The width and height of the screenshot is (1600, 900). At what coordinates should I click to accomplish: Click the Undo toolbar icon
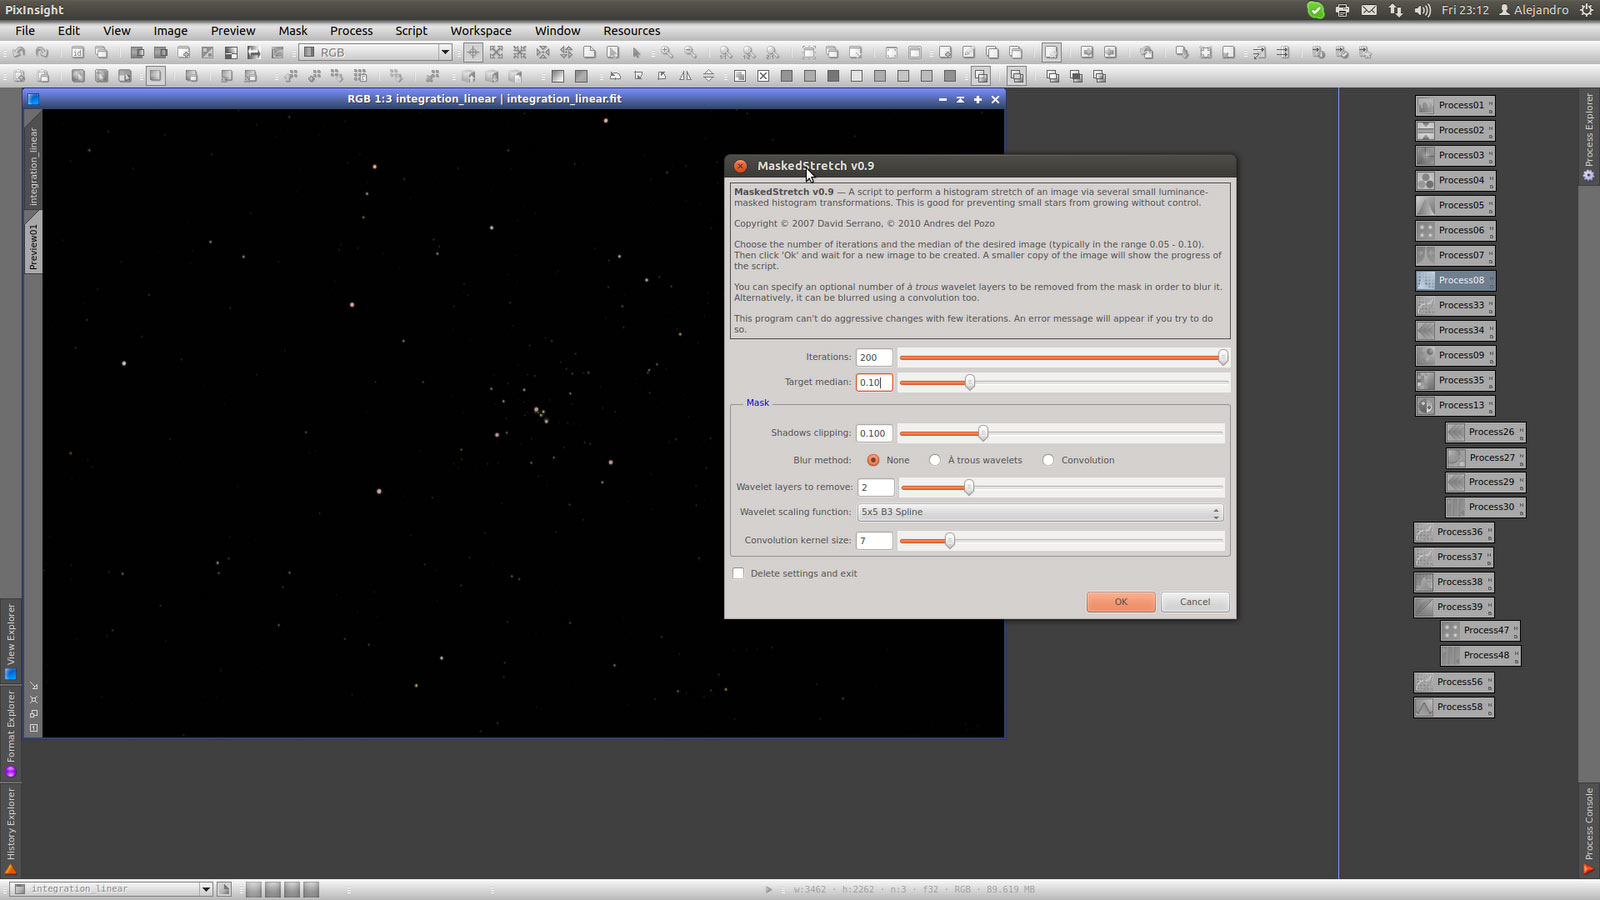[x=18, y=52]
